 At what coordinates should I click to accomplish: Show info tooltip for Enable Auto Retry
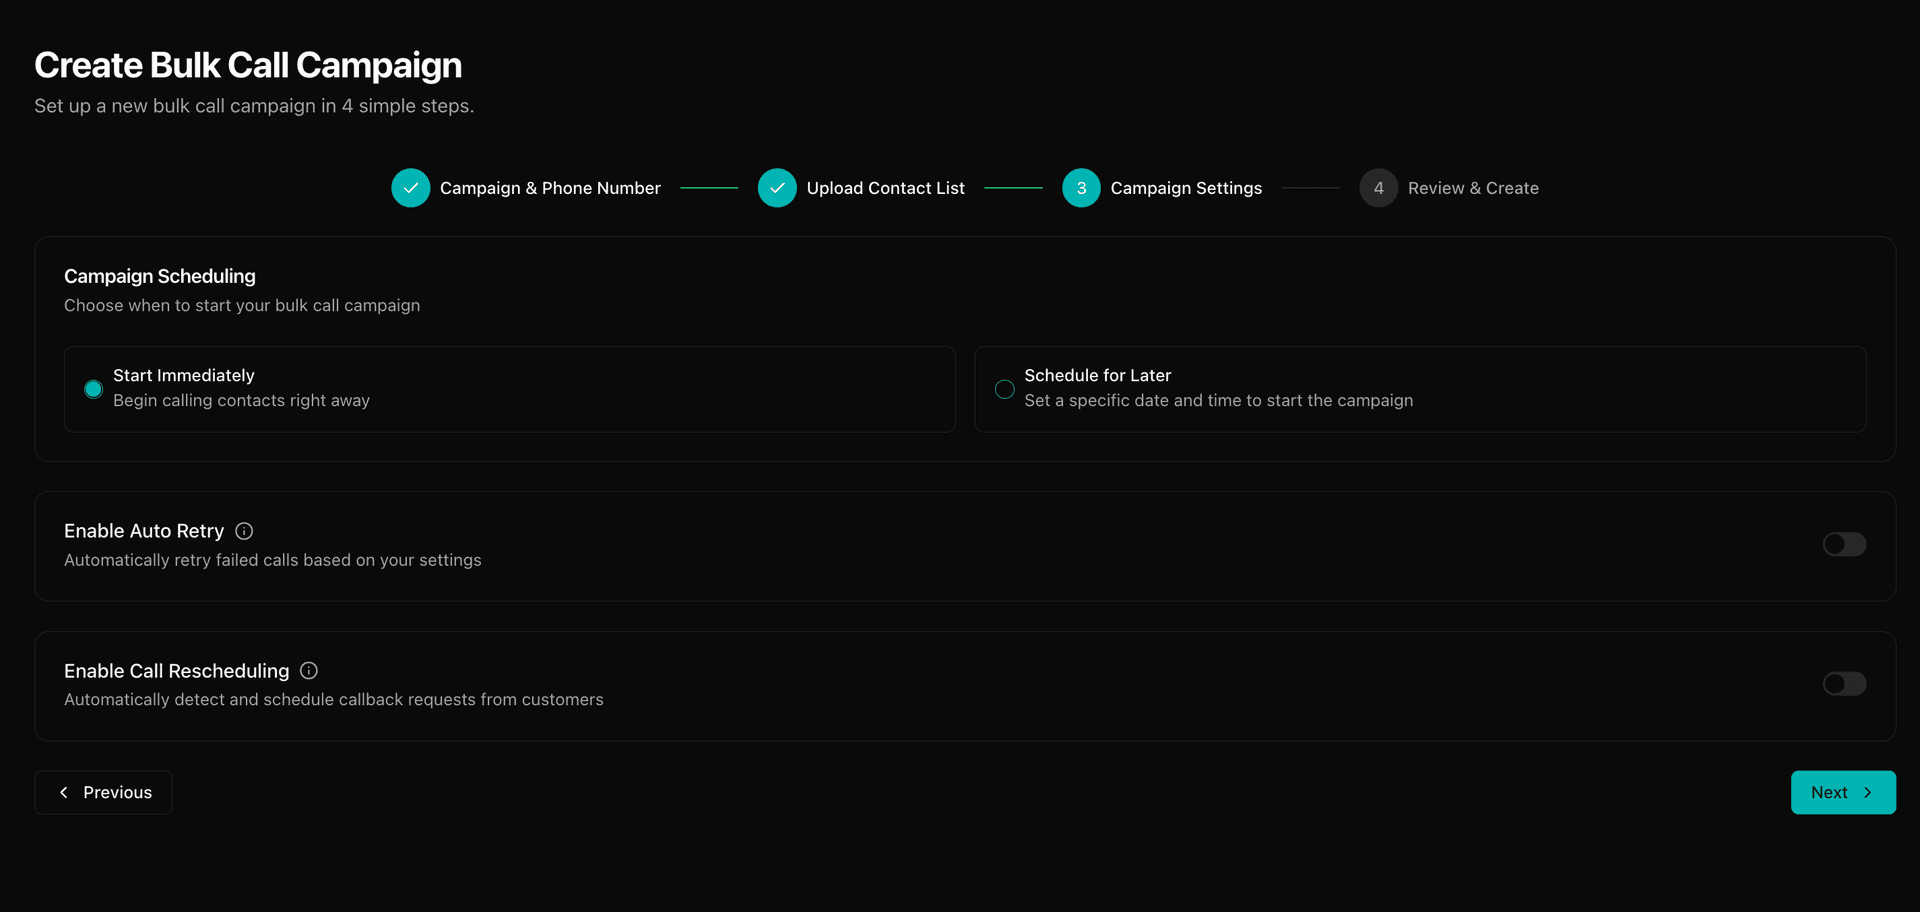pyautogui.click(x=244, y=531)
